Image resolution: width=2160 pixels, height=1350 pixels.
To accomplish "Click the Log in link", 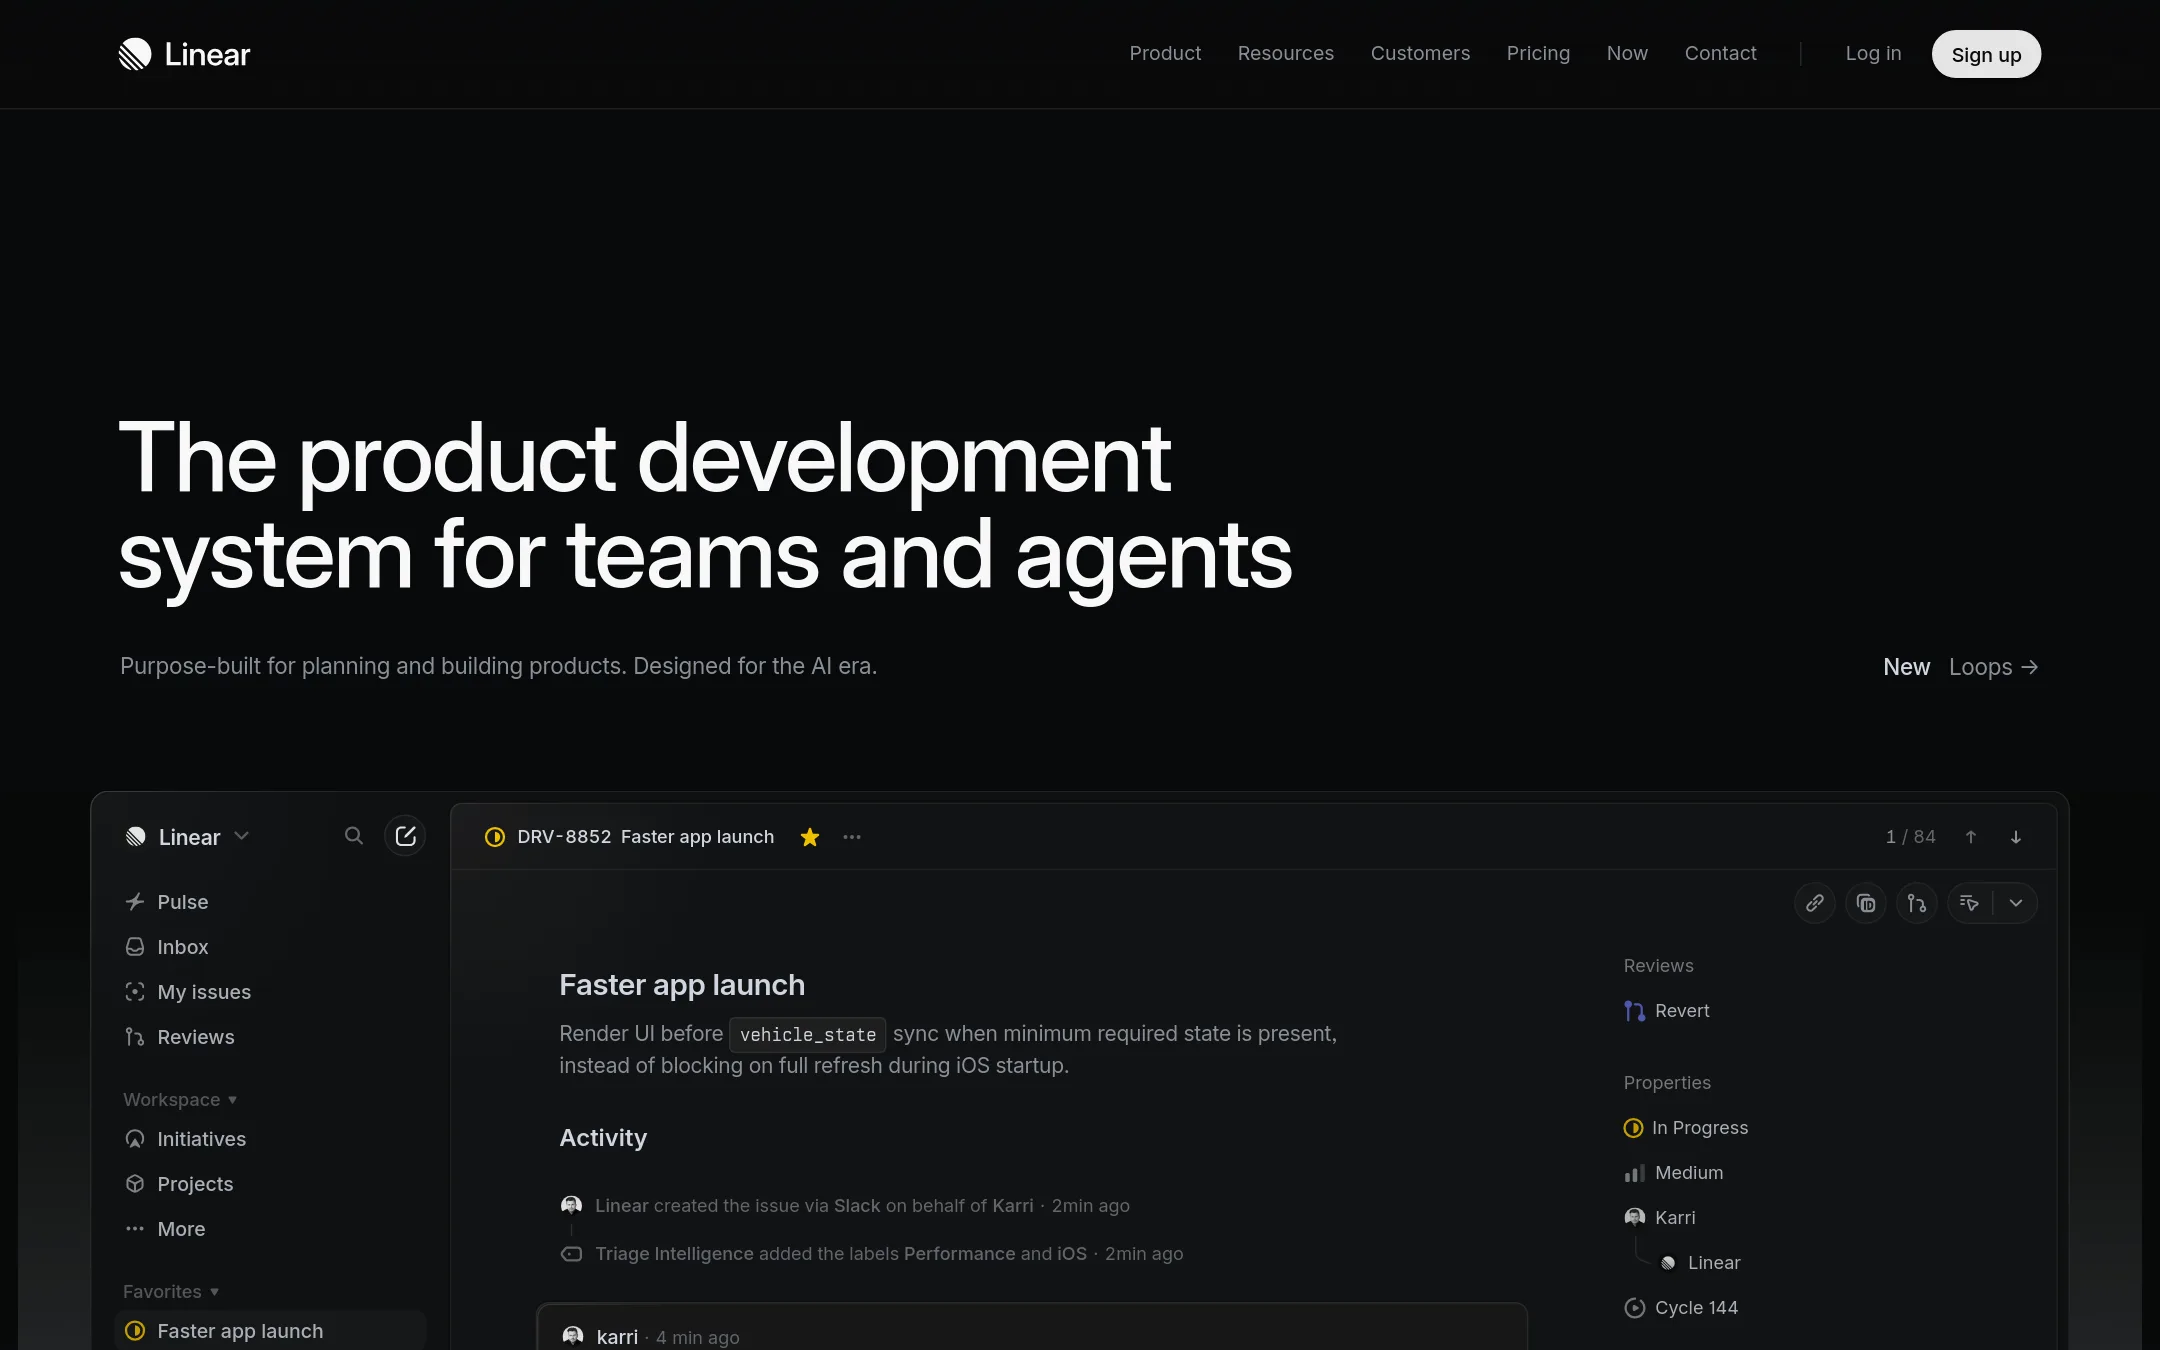I will pyautogui.click(x=1873, y=53).
